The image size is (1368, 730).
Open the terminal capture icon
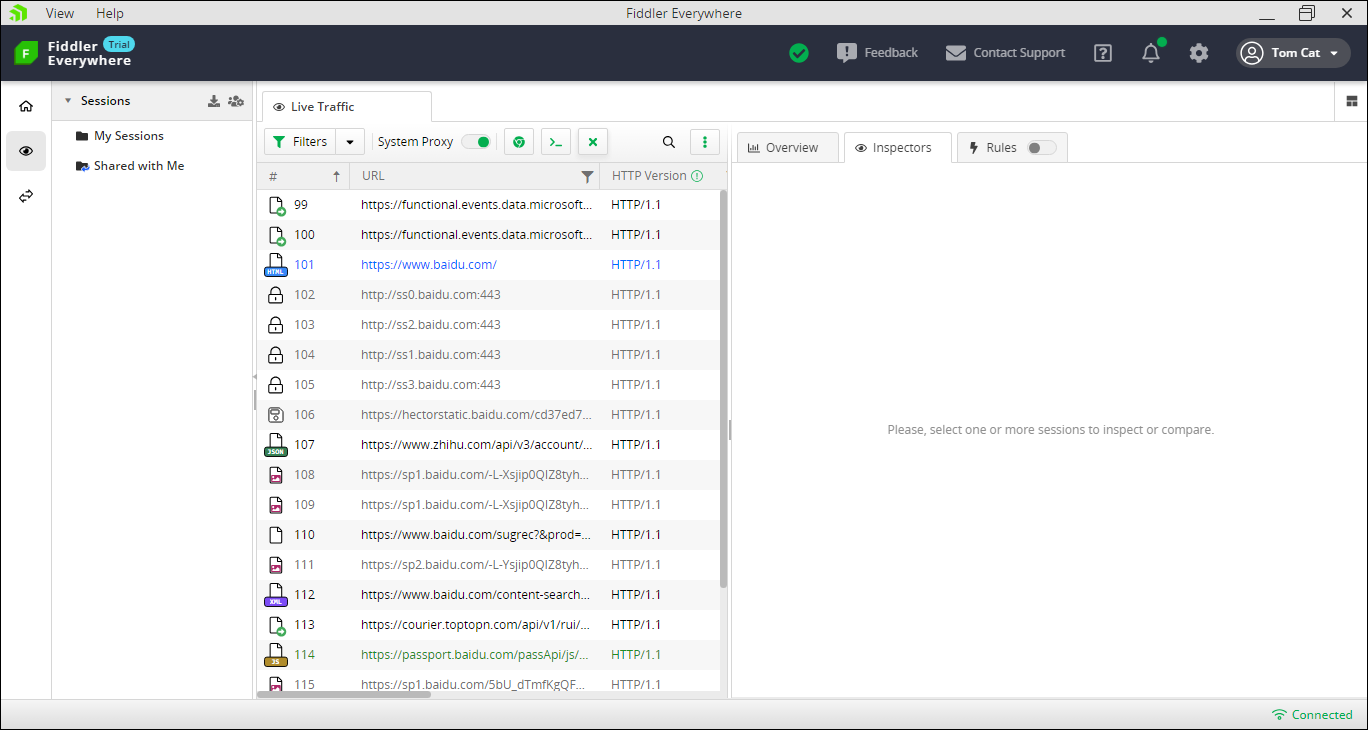(556, 142)
